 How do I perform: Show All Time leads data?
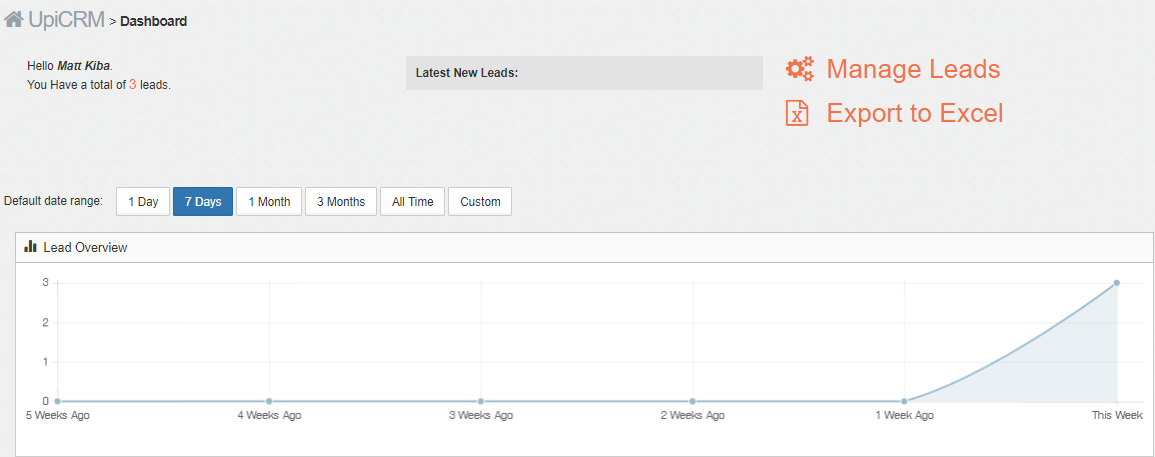click(x=412, y=201)
